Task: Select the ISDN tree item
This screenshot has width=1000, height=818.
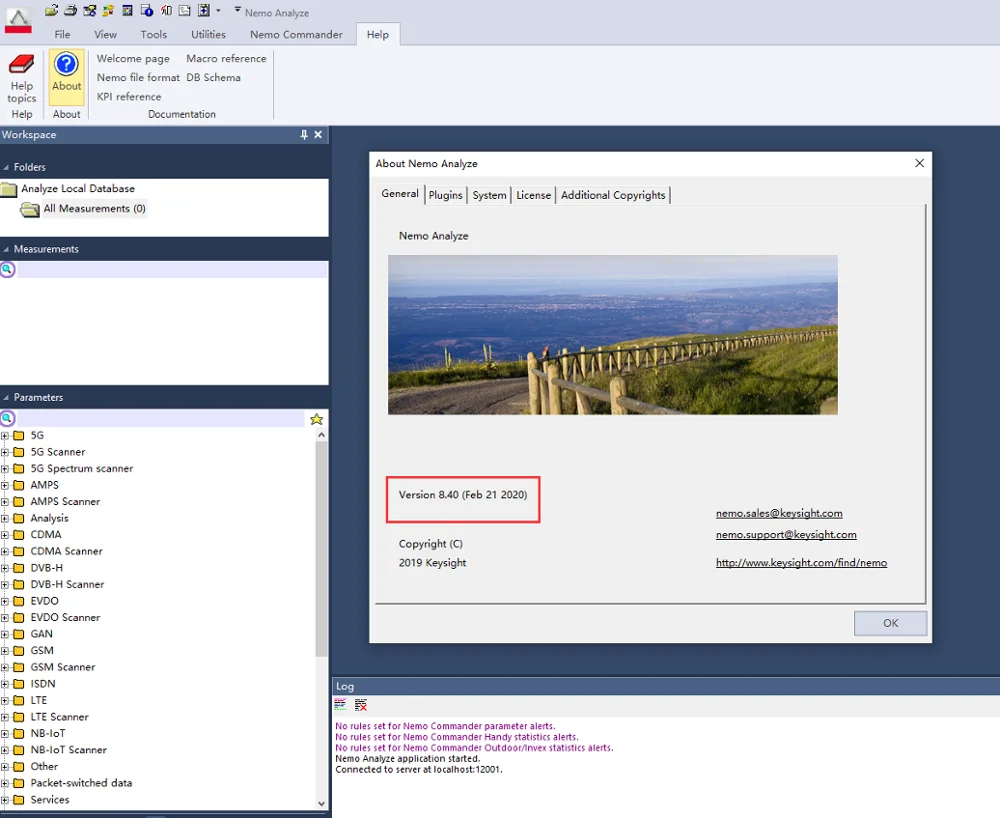Action: (x=43, y=684)
